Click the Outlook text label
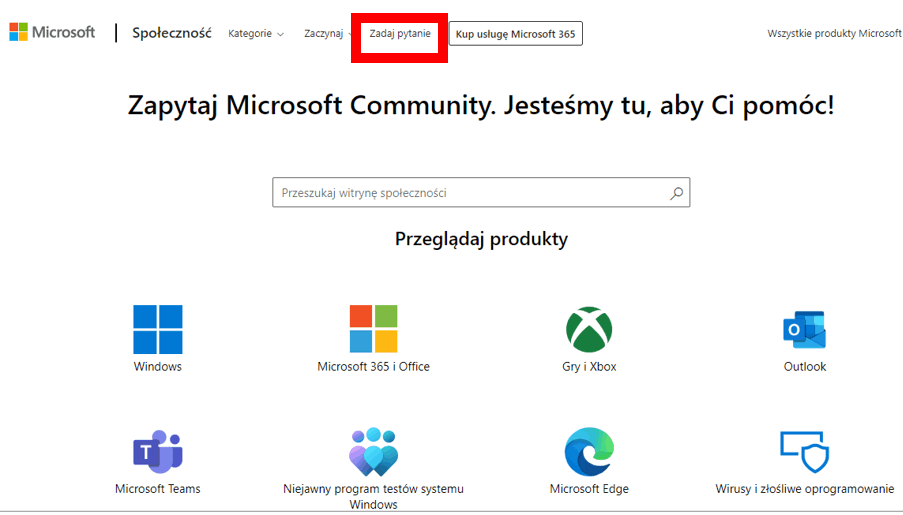Screen dimensions: 903x515 pyautogui.click(x=805, y=366)
